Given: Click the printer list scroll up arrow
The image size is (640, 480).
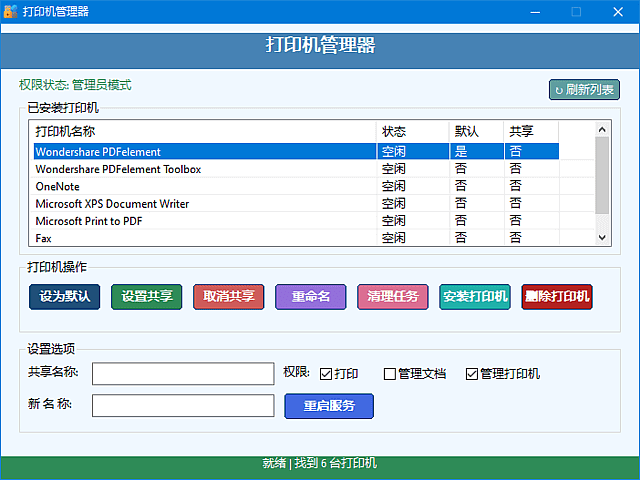Looking at the screenshot, I should pyautogui.click(x=602, y=129).
